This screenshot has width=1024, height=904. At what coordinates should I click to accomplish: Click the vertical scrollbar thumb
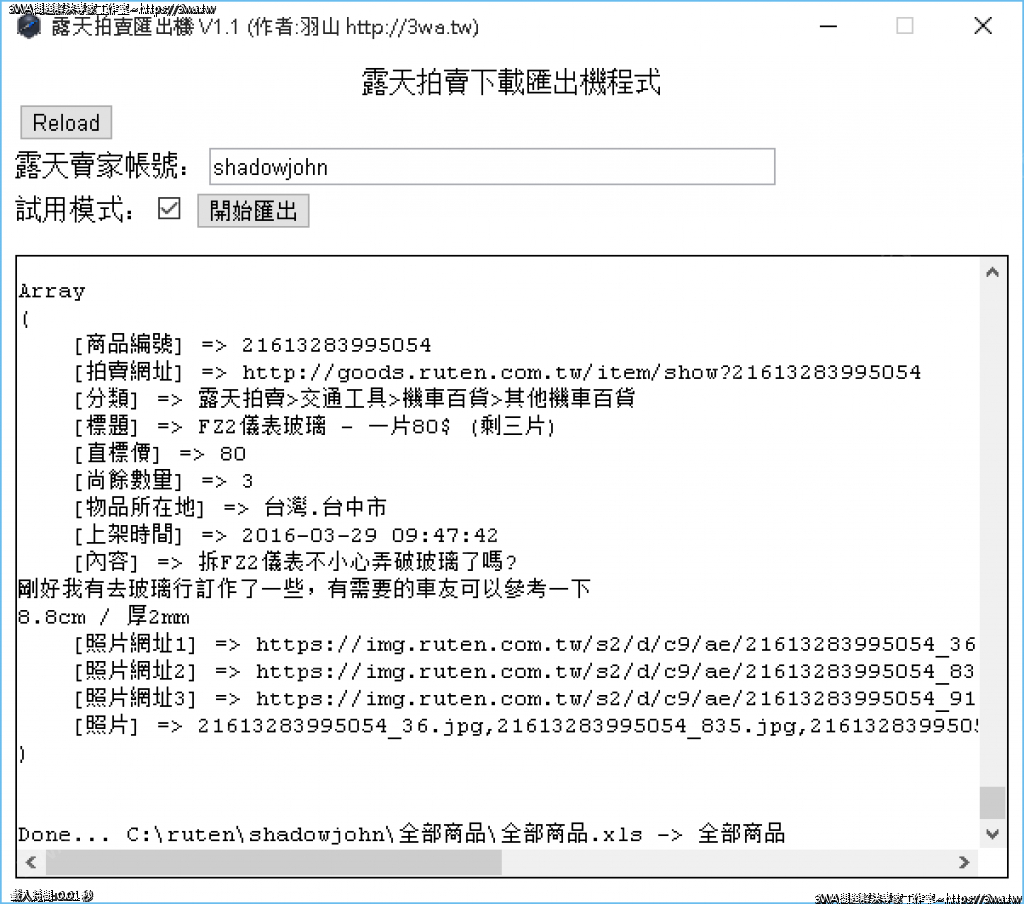tap(991, 802)
